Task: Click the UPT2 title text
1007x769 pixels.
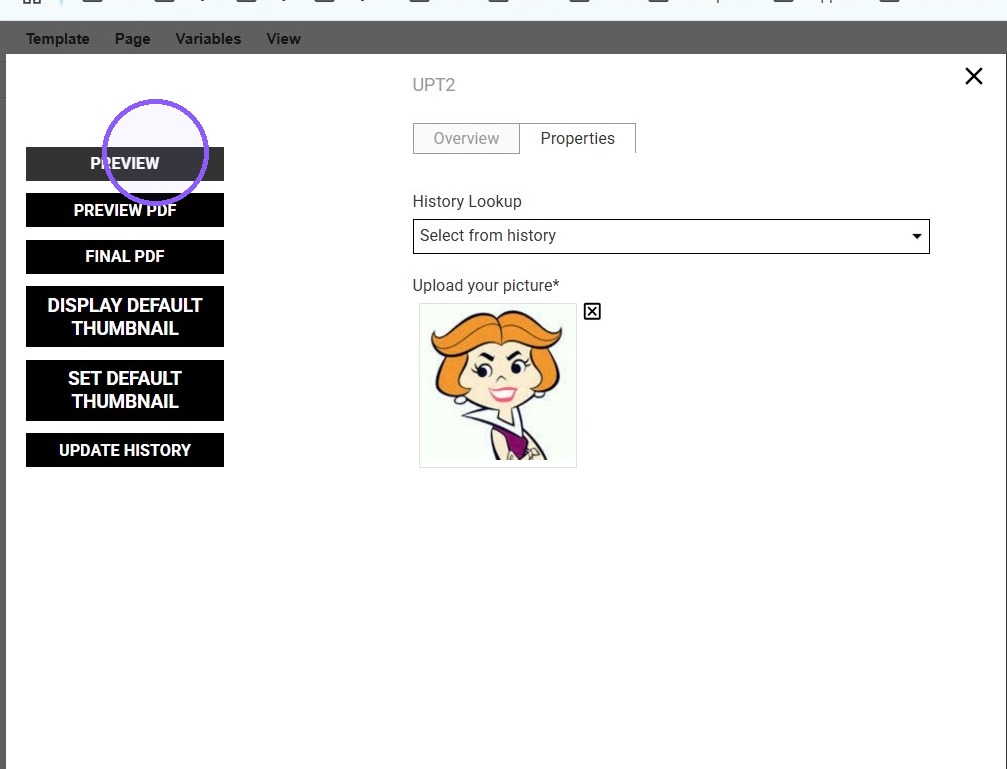Action: point(433,85)
